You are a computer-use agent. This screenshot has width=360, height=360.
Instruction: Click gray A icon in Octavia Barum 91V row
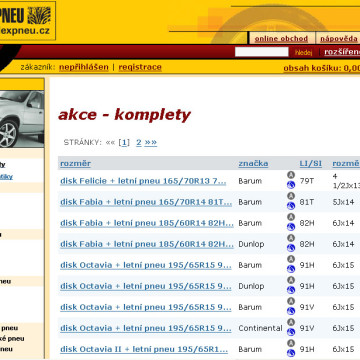coord(291,301)
